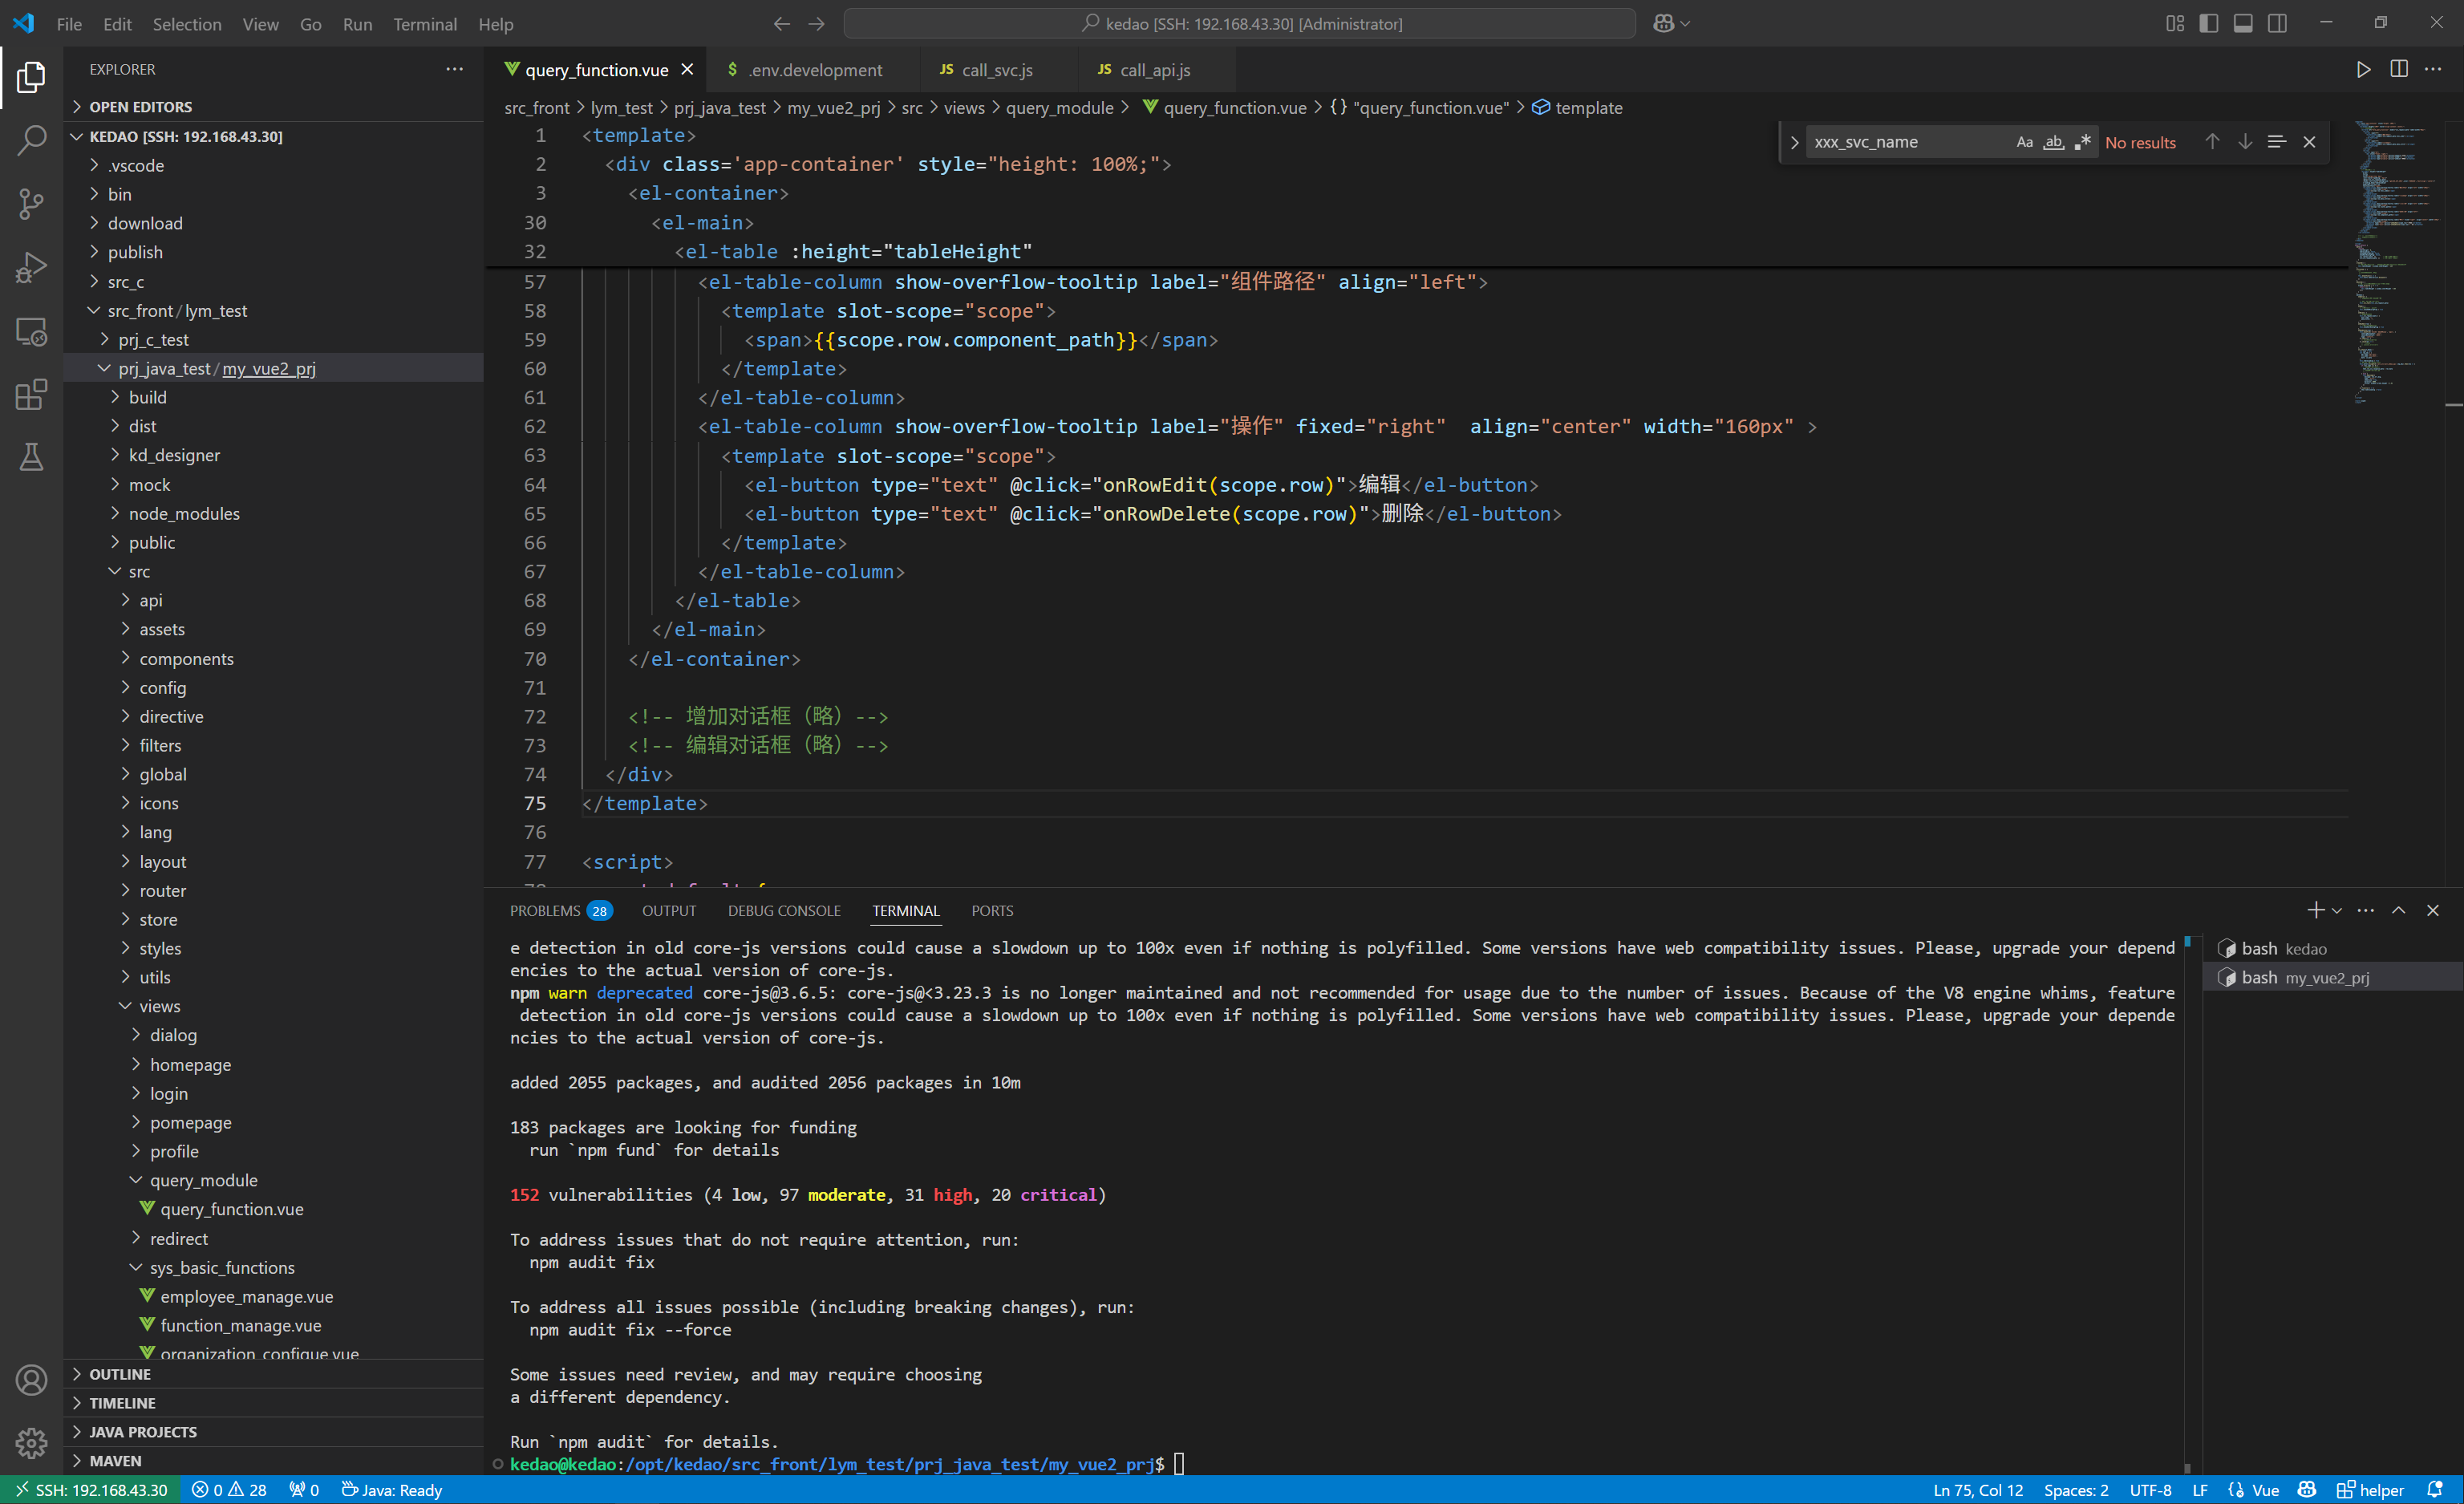Toggle Match Case in find widget
This screenshot has width=2464, height=1504.
point(2024,142)
